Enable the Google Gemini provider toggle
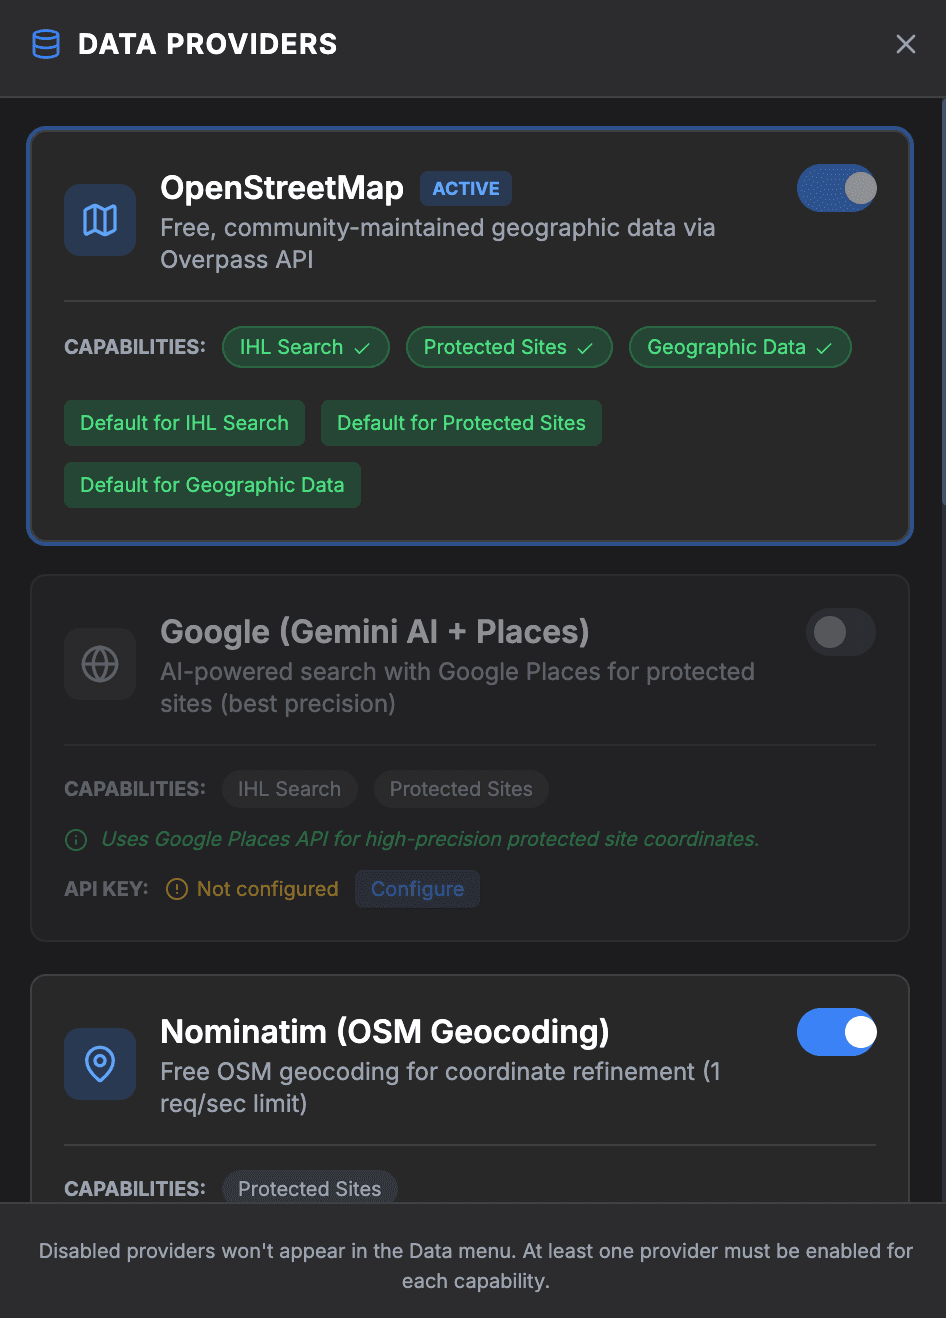 point(841,632)
